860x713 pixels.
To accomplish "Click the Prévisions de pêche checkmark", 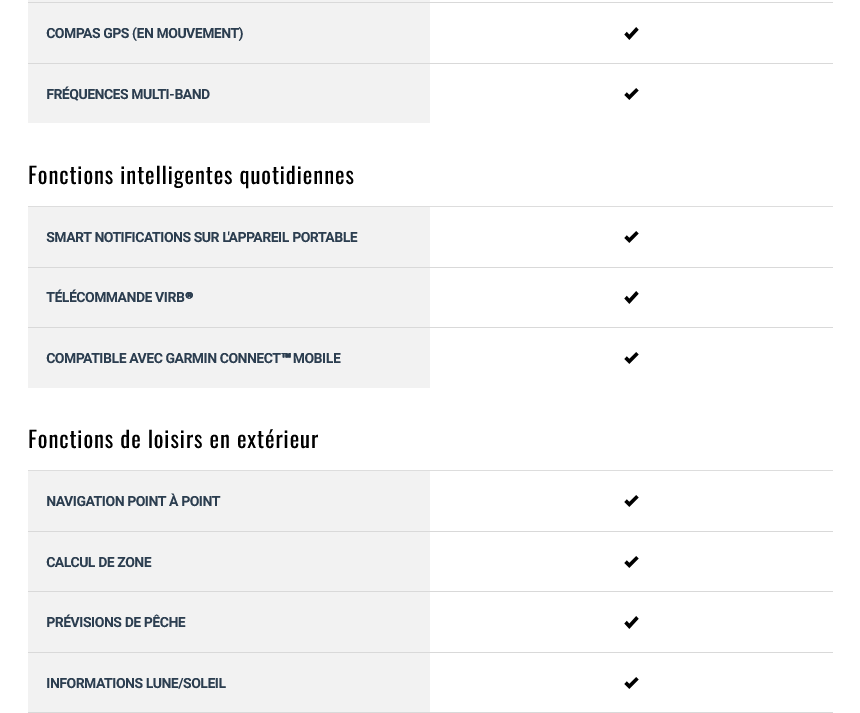I will tap(631, 622).
